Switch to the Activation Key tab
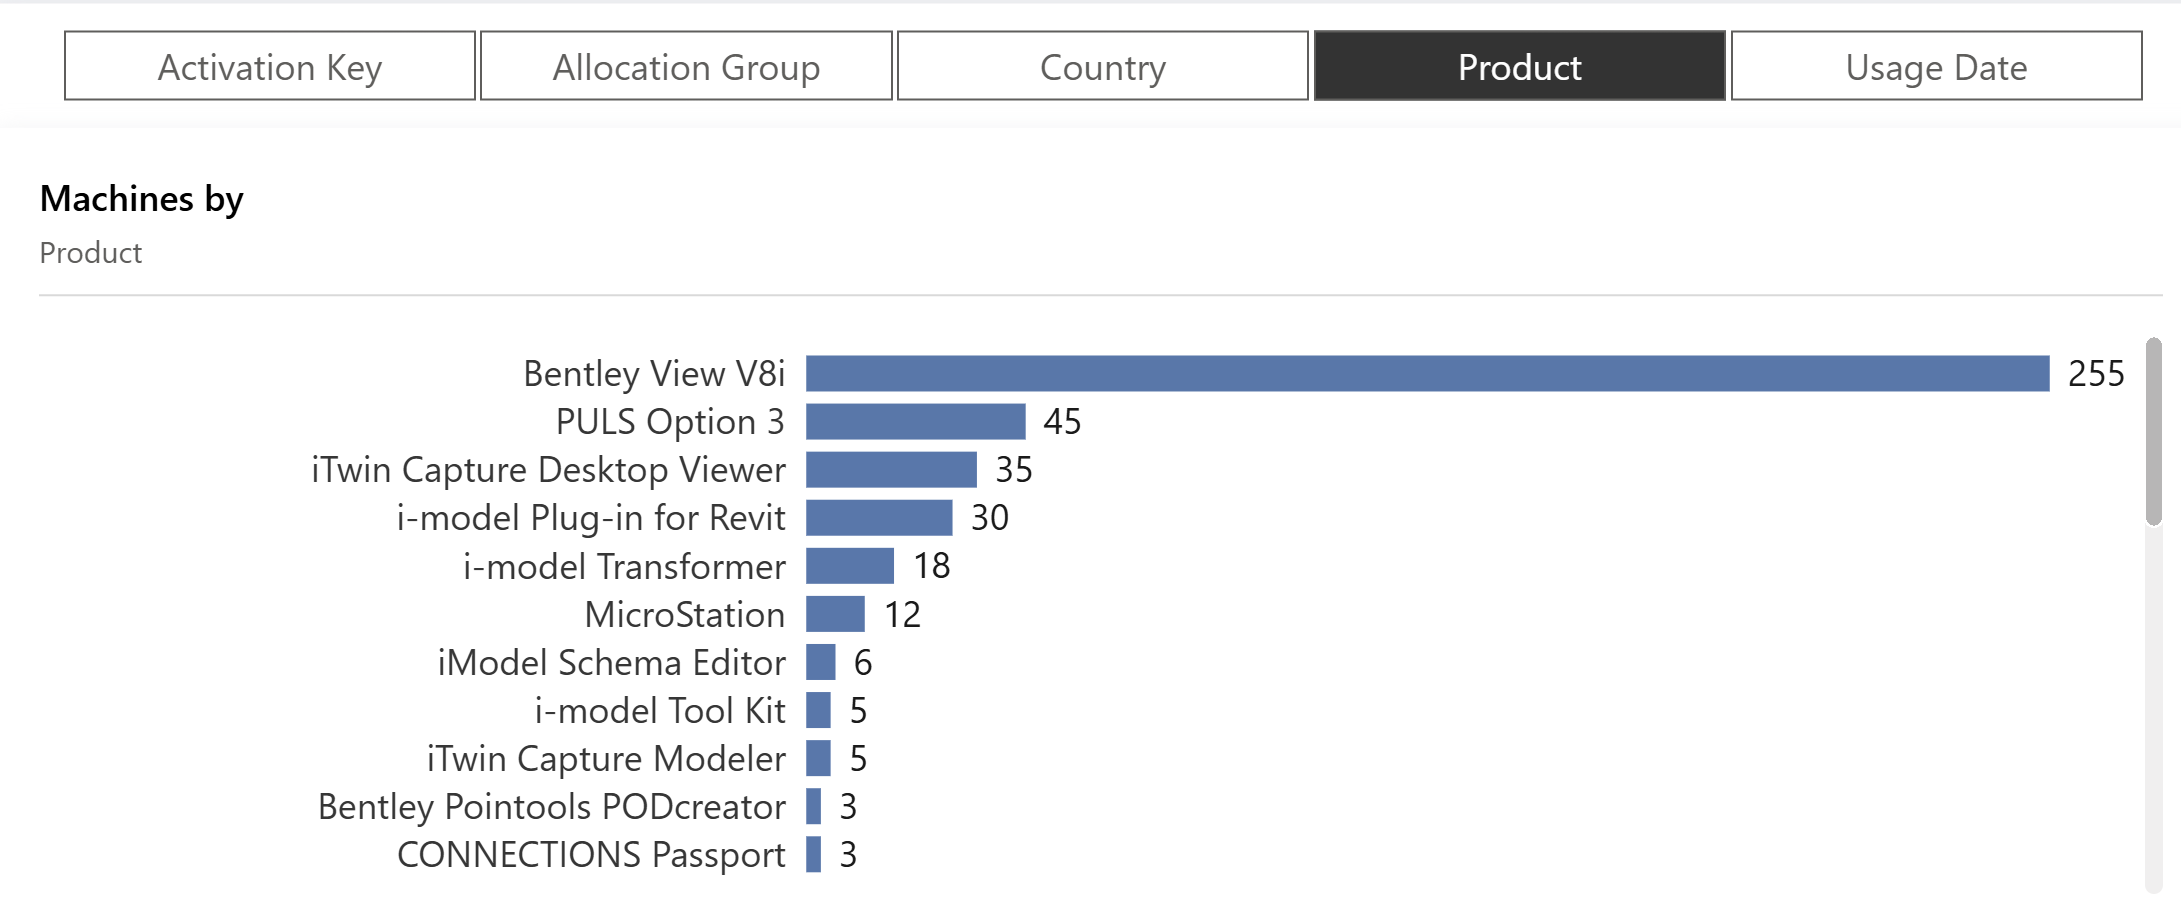 pyautogui.click(x=270, y=66)
